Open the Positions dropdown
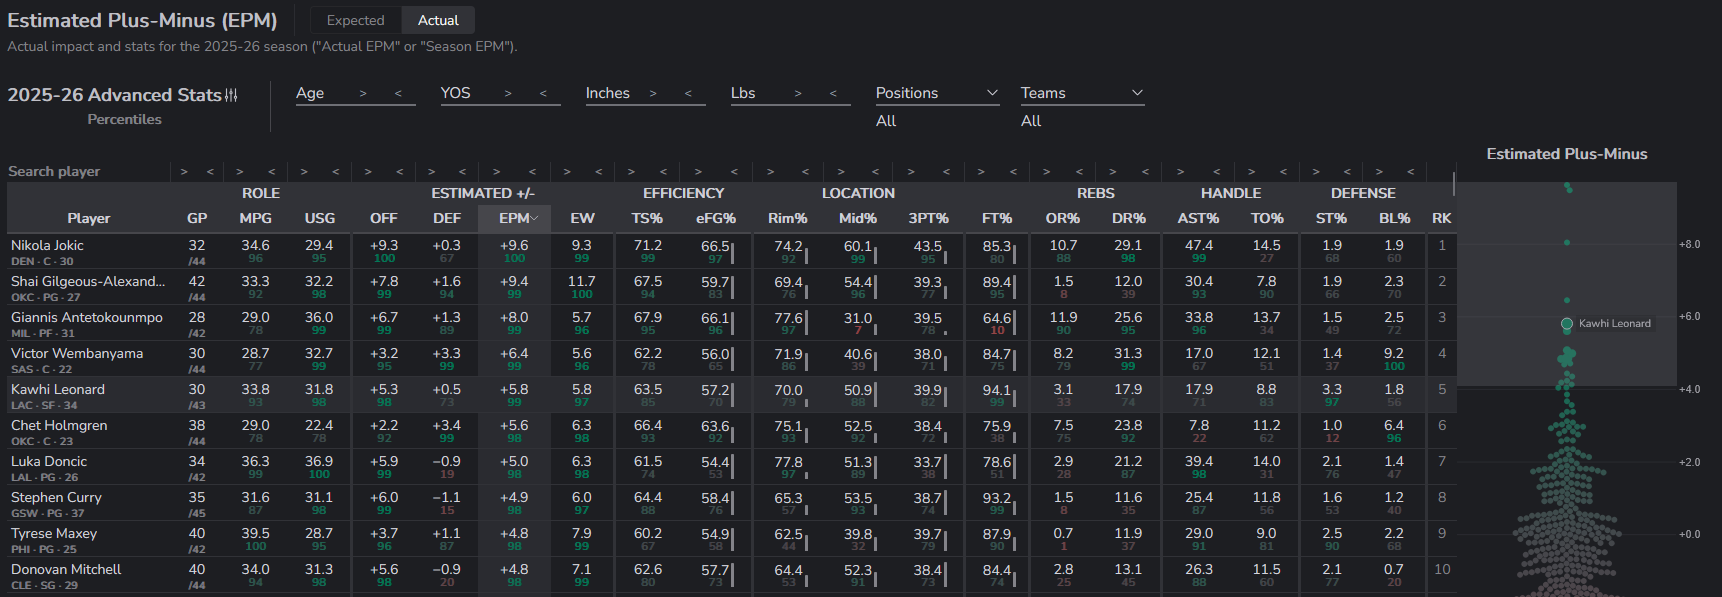This screenshot has height=597, width=1722. pyautogui.click(x=938, y=93)
